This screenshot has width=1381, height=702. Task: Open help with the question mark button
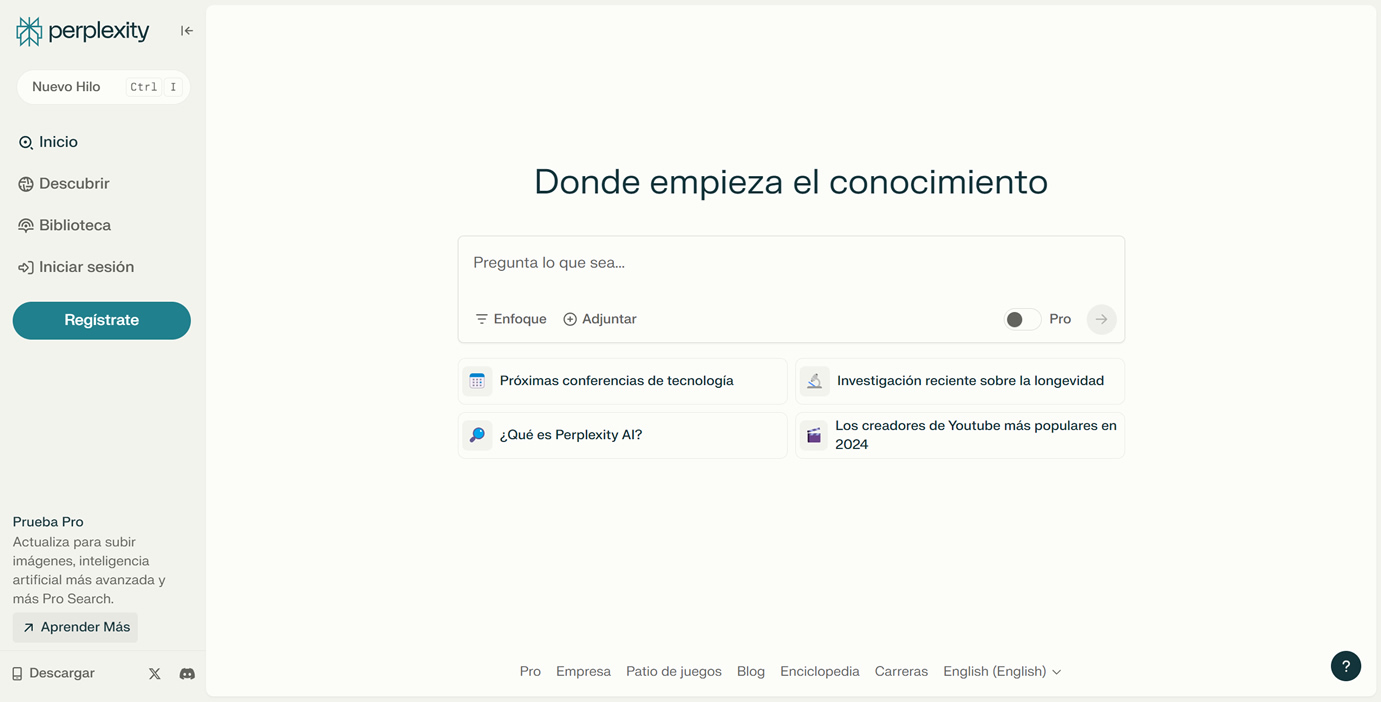(x=1346, y=666)
